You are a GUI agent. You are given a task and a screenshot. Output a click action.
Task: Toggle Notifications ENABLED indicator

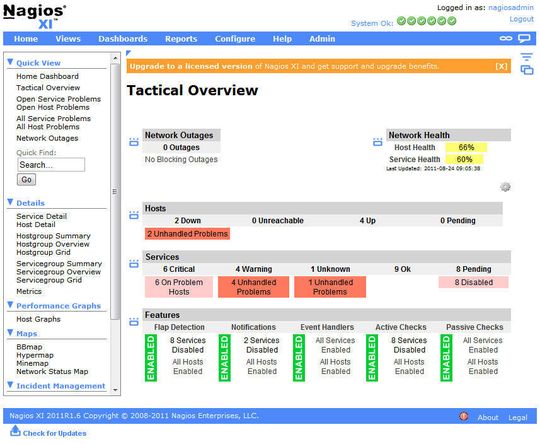click(225, 358)
